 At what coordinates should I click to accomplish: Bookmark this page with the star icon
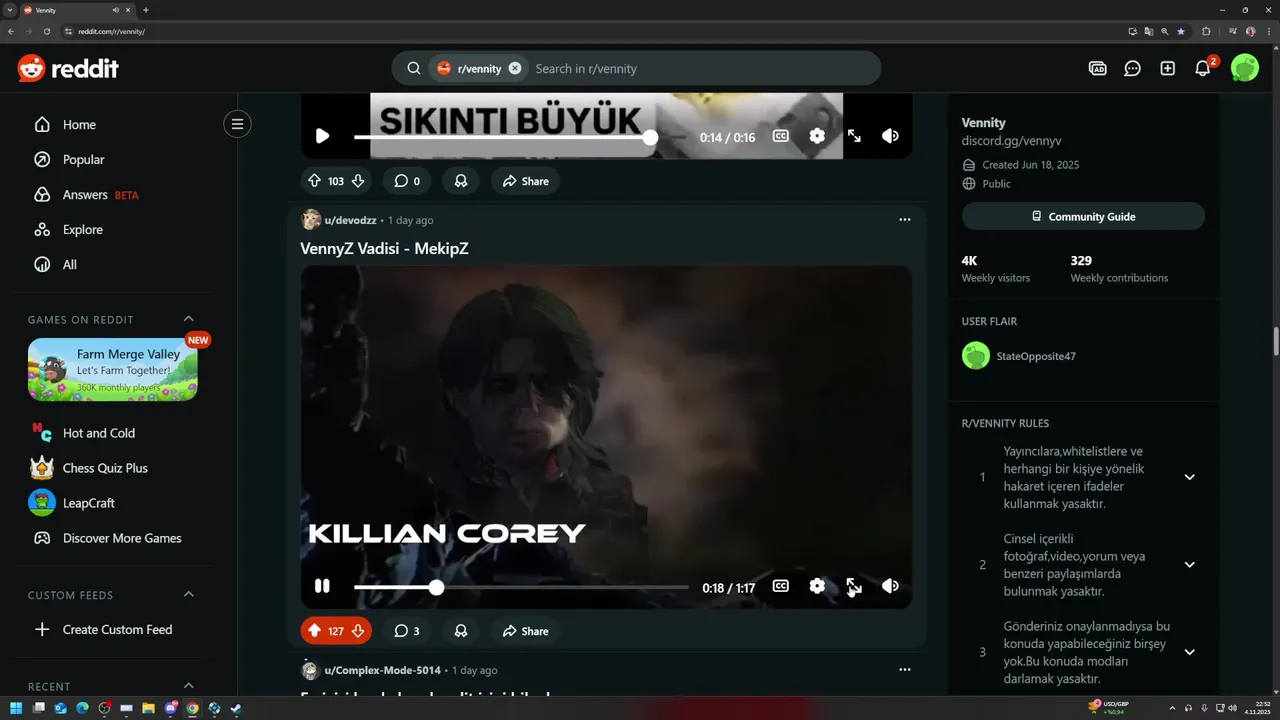tap(1181, 31)
